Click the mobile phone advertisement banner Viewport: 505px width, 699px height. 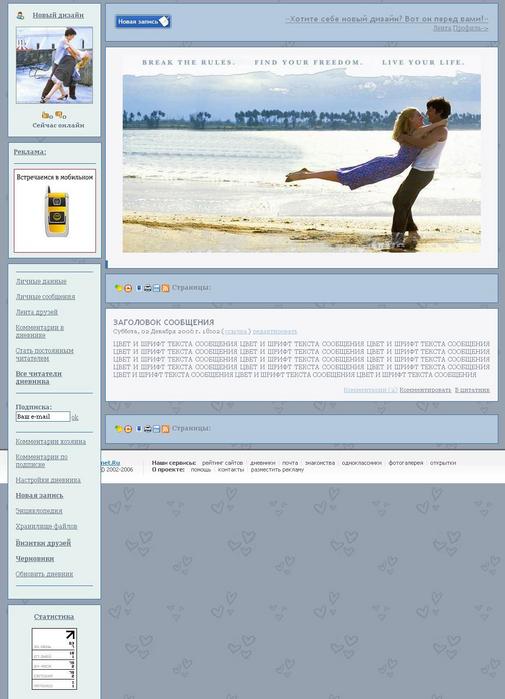54,211
